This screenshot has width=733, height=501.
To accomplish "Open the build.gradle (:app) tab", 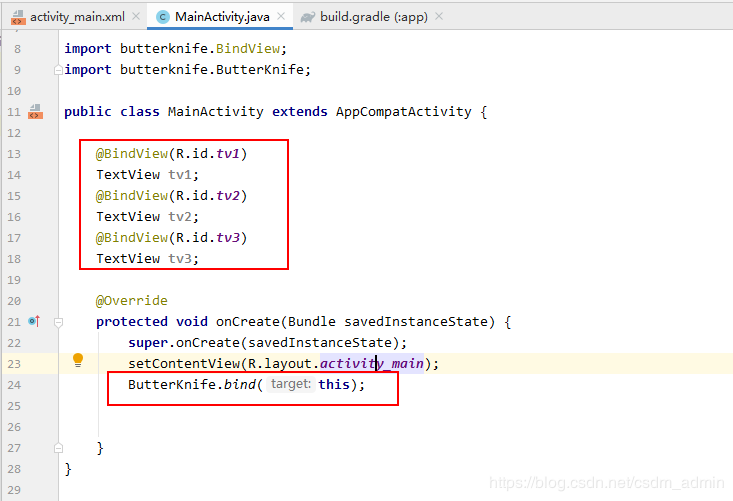I will point(374,17).
